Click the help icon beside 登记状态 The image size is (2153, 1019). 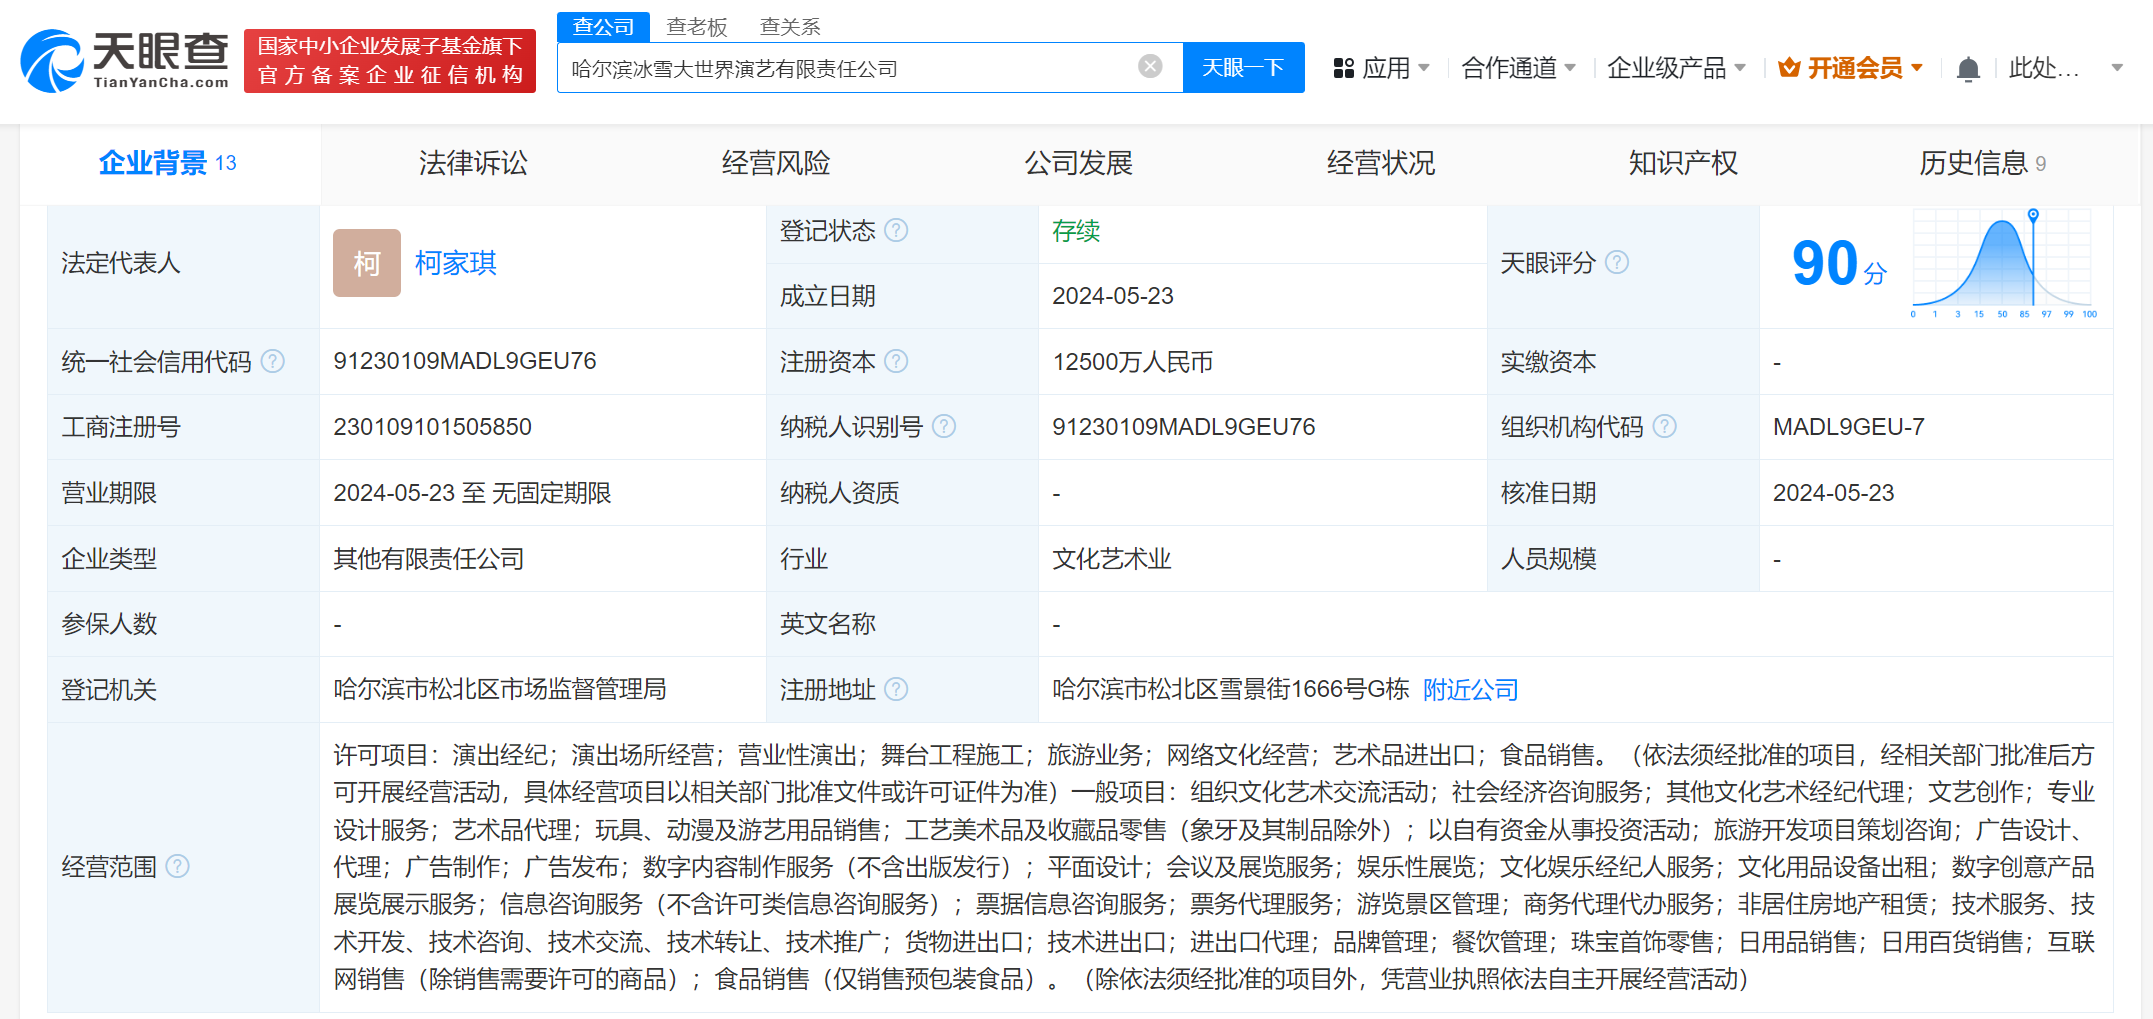pos(898,230)
